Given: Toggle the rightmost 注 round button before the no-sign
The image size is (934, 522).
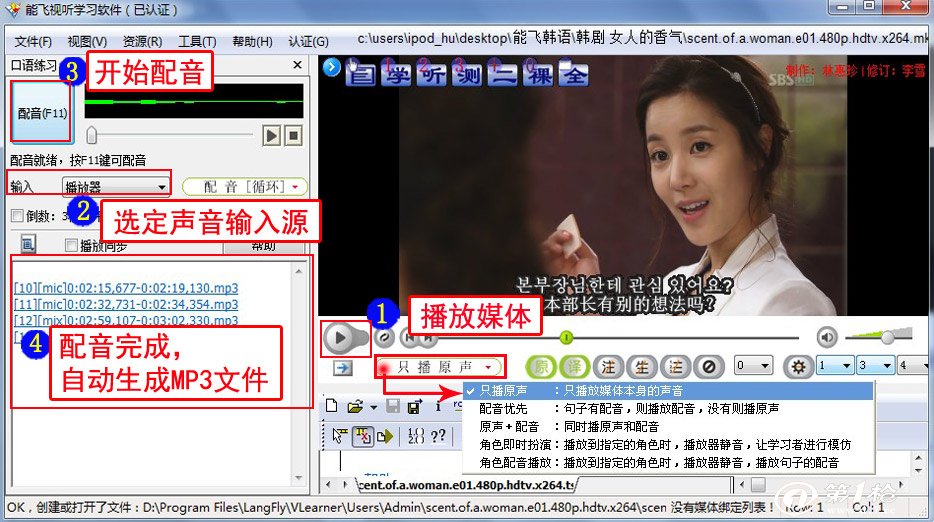Looking at the screenshot, I should coord(675,366).
